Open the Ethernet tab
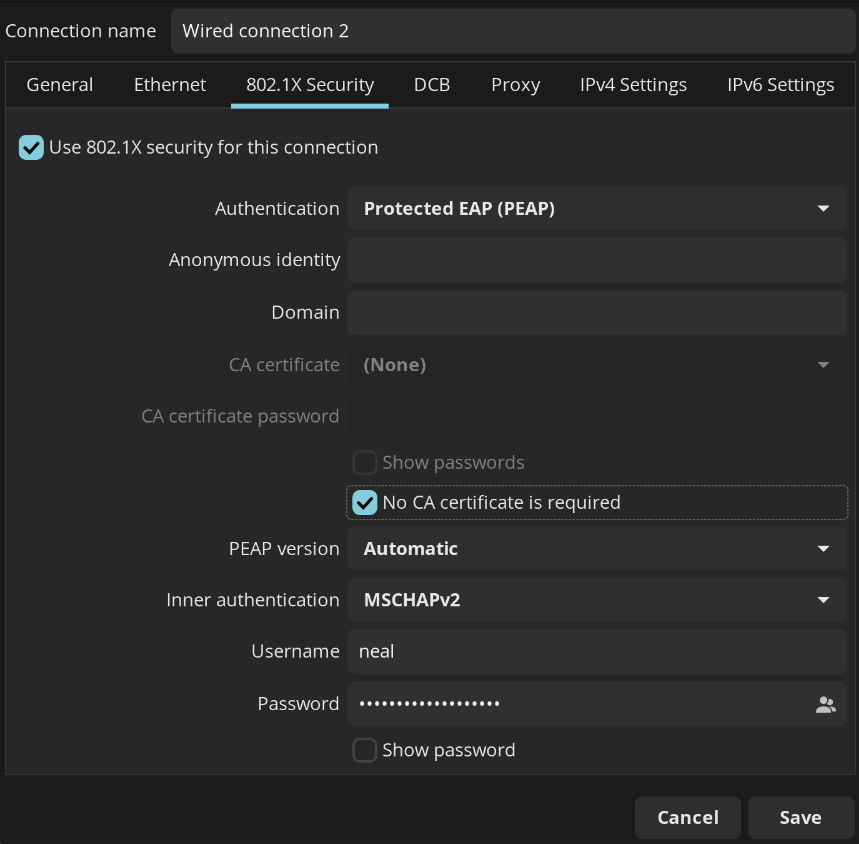Image resolution: width=859 pixels, height=844 pixels. click(170, 85)
